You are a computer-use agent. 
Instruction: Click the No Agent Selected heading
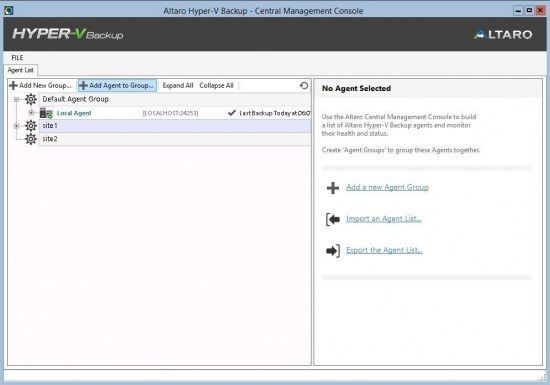[x=356, y=88]
